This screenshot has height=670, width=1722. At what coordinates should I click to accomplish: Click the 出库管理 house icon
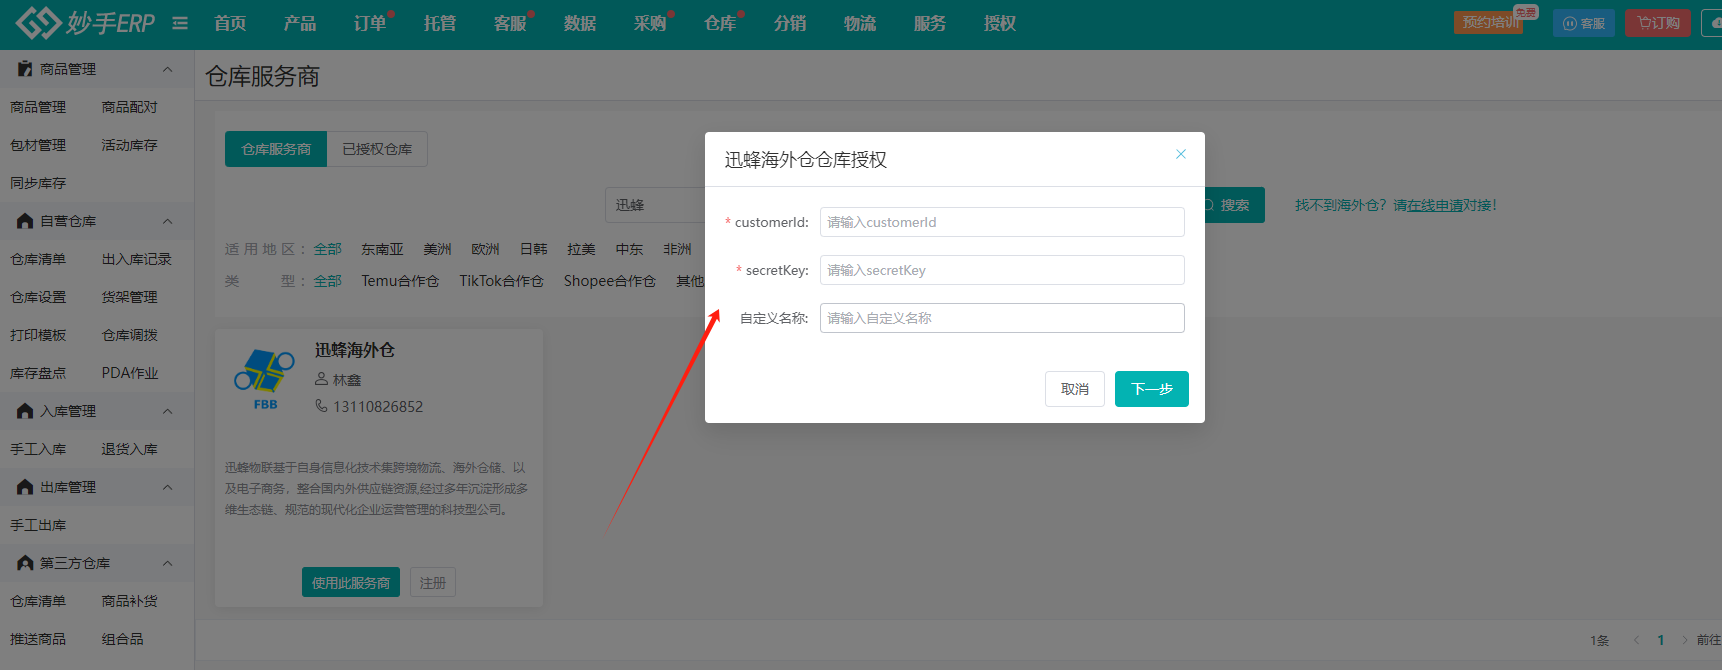[25, 487]
